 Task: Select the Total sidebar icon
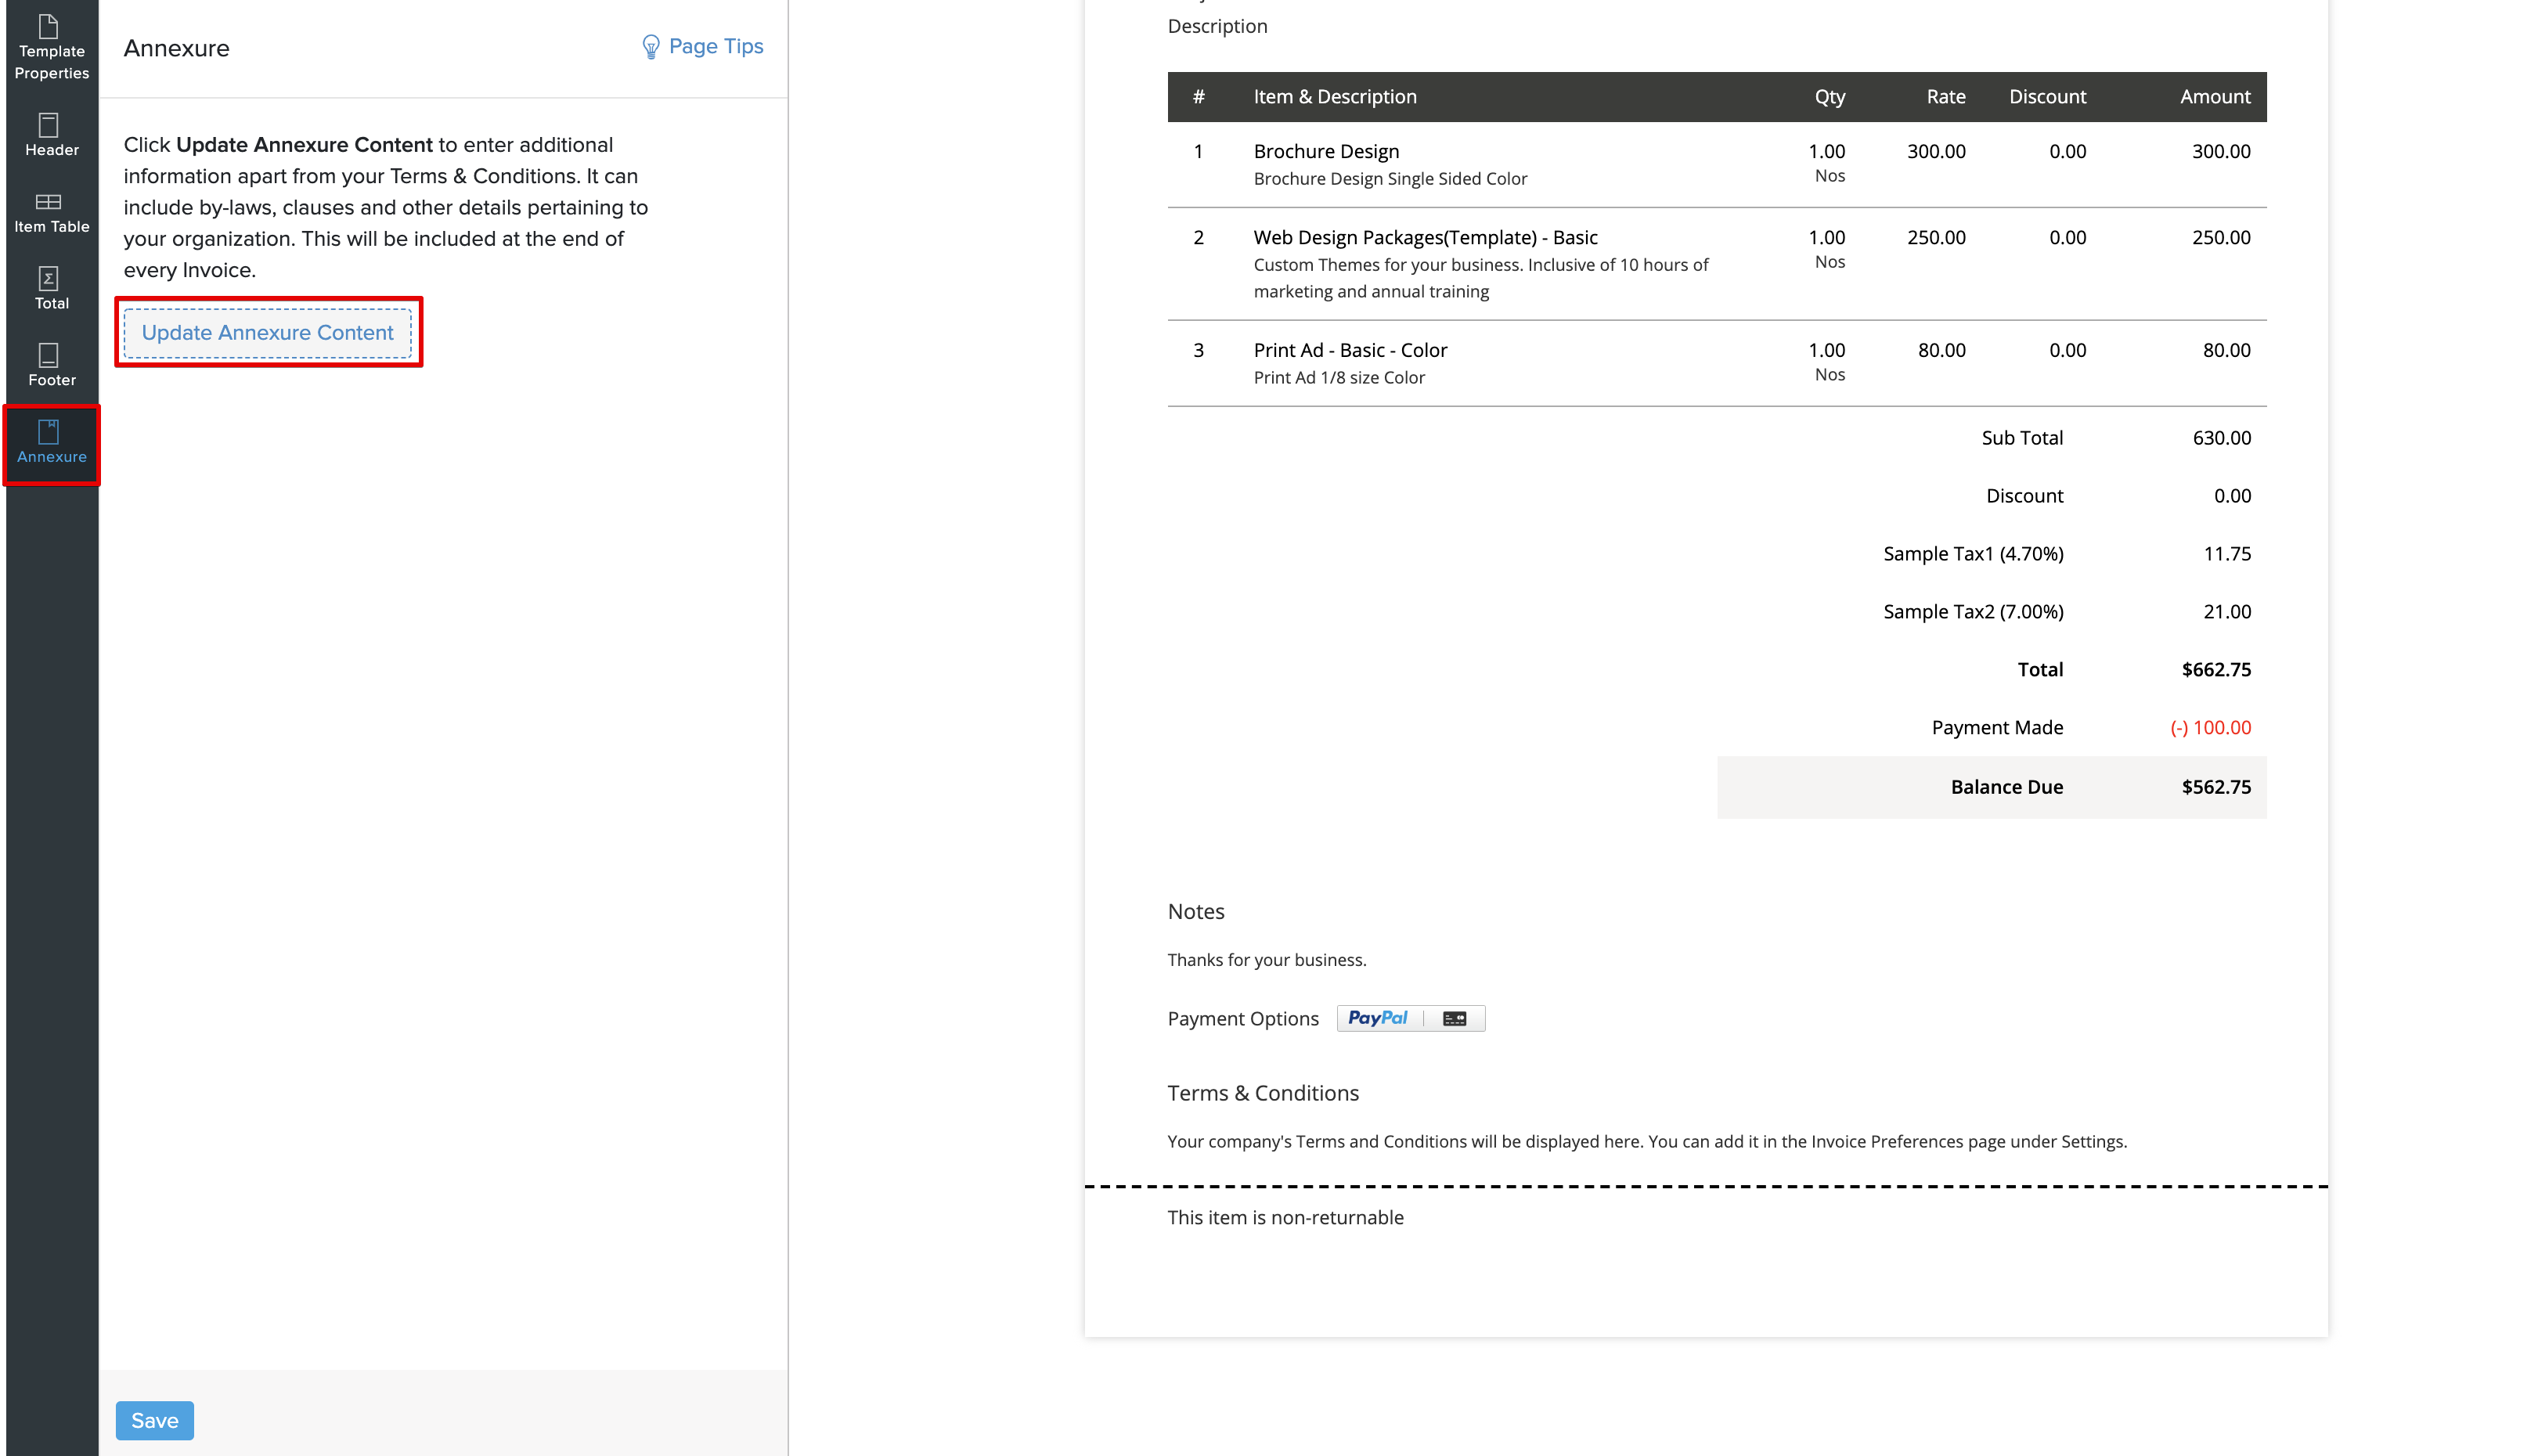(51, 289)
